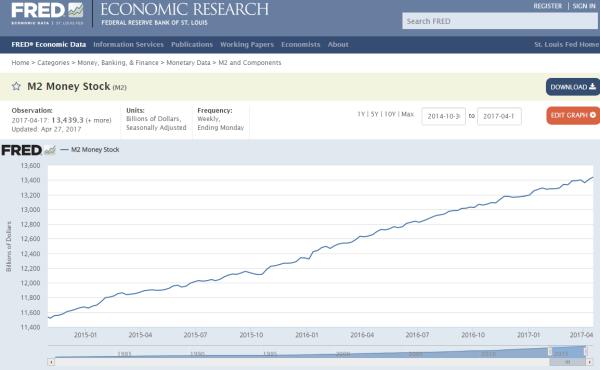Viewport: 600px width, 370px height.
Task: Click the start date field 2014-10
Action: click(443, 116)
